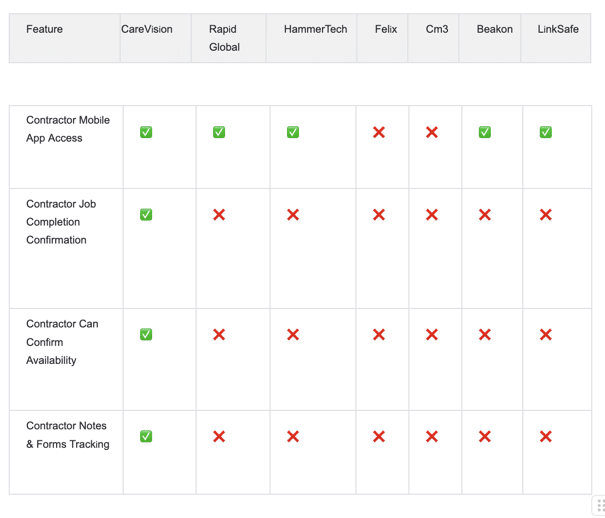Screen dimensions: 605x518
Task: Click Beakon cross for Notes & Forms Tracking
Action: click(x=485, y=437)
